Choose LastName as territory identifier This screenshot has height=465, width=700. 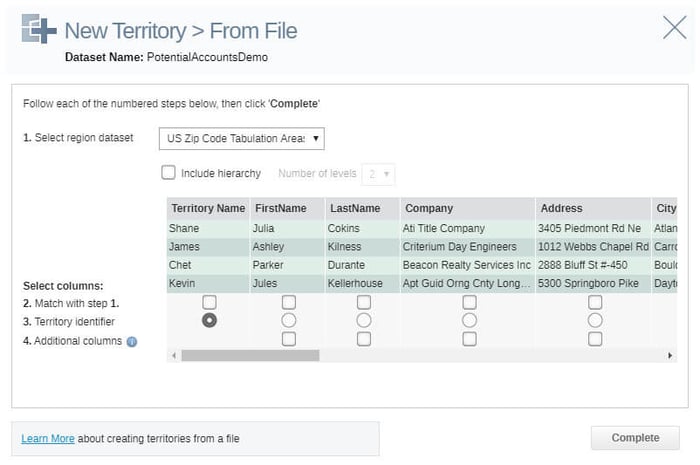point(364,320)
